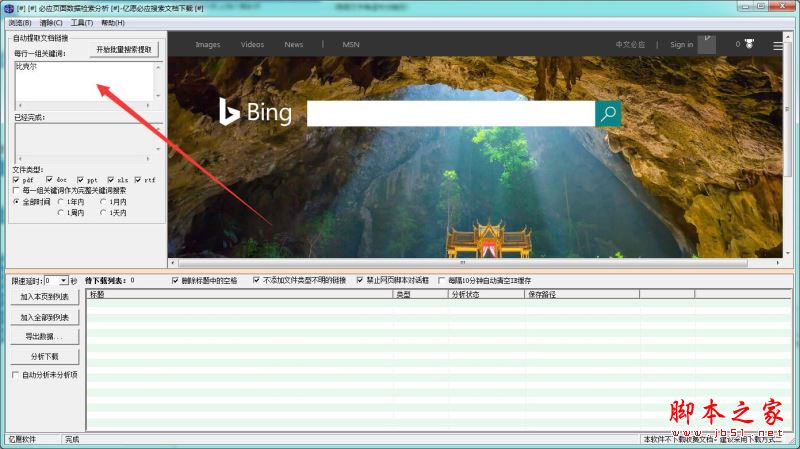This screenshot has height=449, width=800.
Task: Click 开始批量搜索提取 button
Action: click(124, 49)
